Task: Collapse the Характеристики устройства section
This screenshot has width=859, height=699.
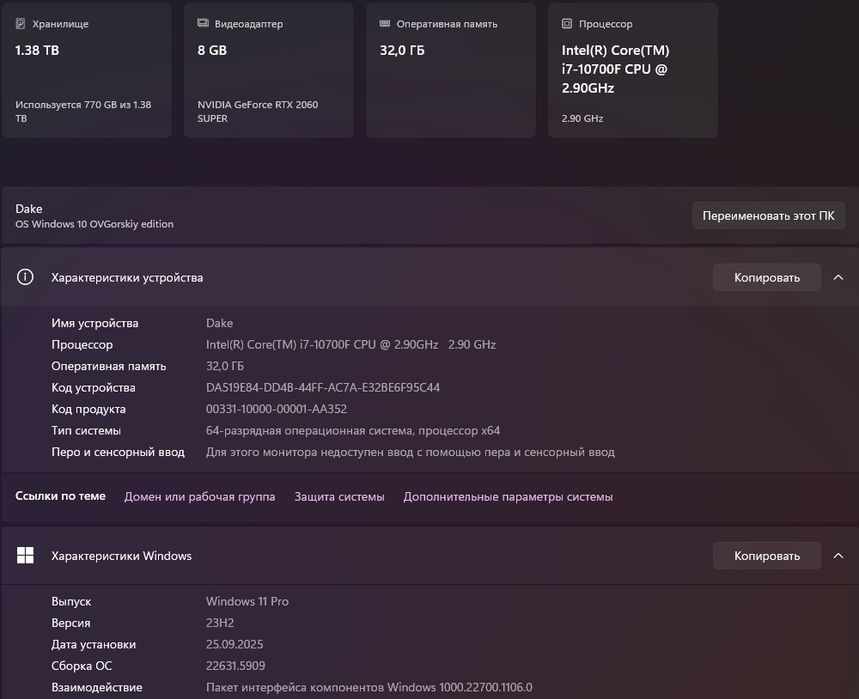Action: [838, 277]
